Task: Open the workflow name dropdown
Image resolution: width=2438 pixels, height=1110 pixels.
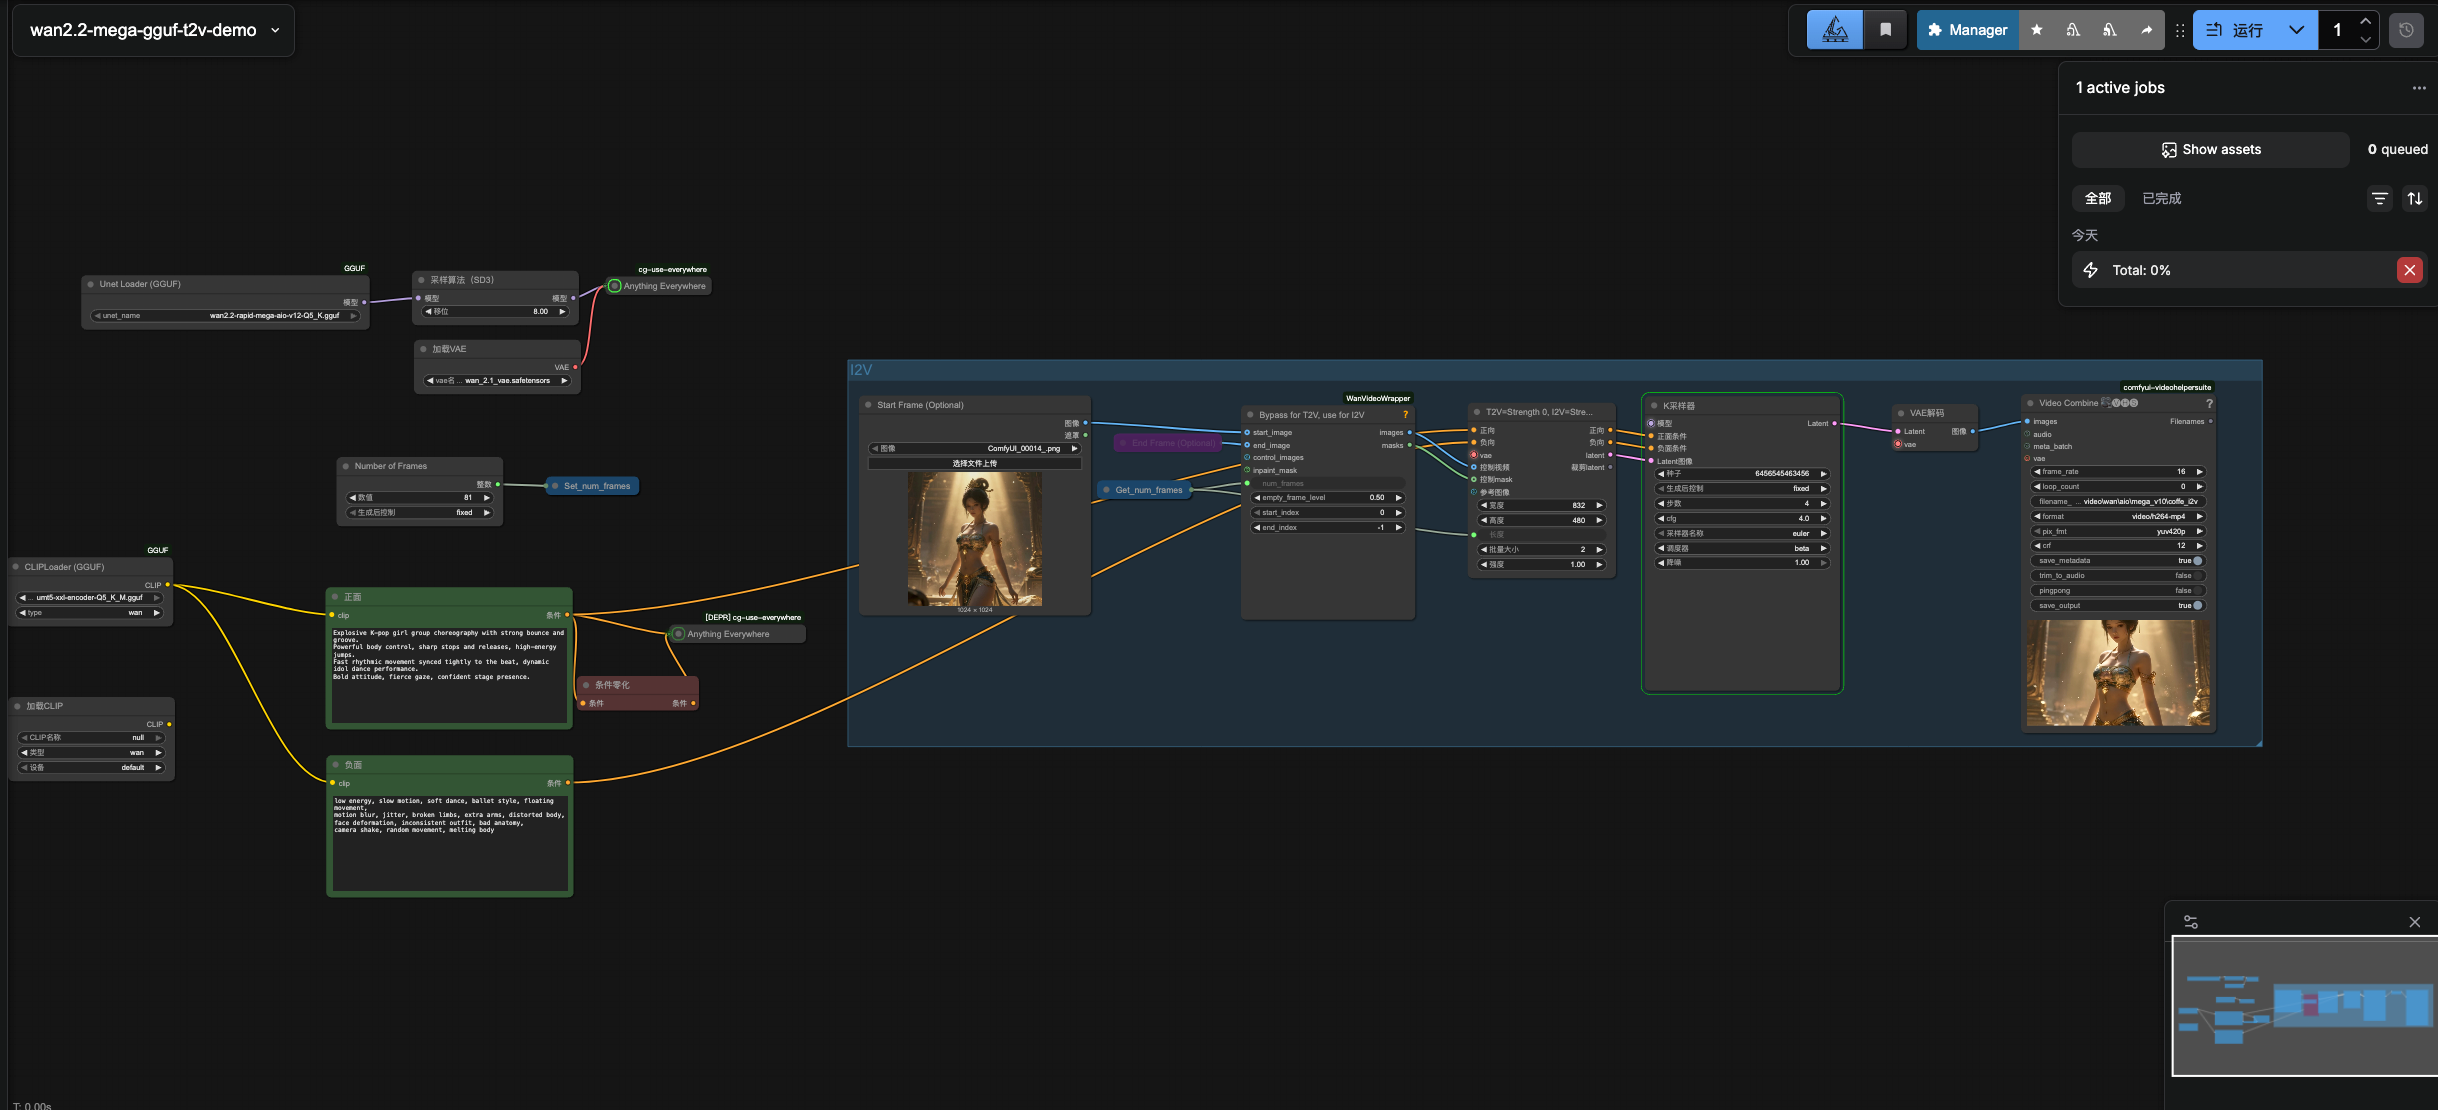Action: tap(275, 30)
